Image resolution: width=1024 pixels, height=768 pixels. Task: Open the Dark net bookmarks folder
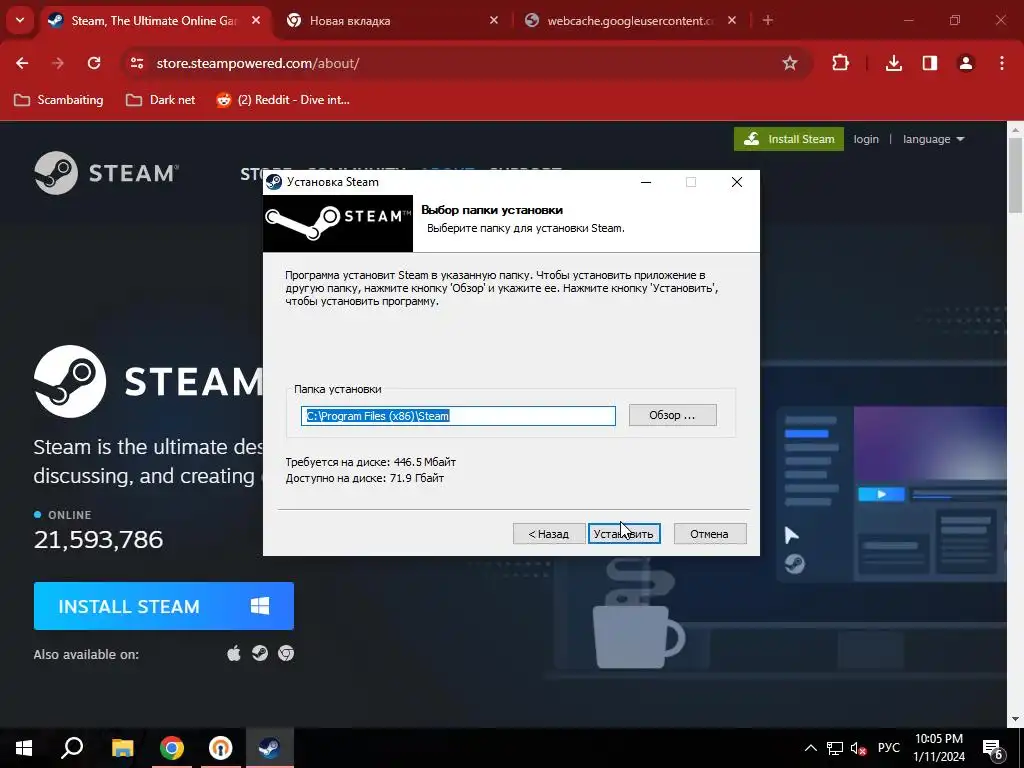click(x=161, y=100)
